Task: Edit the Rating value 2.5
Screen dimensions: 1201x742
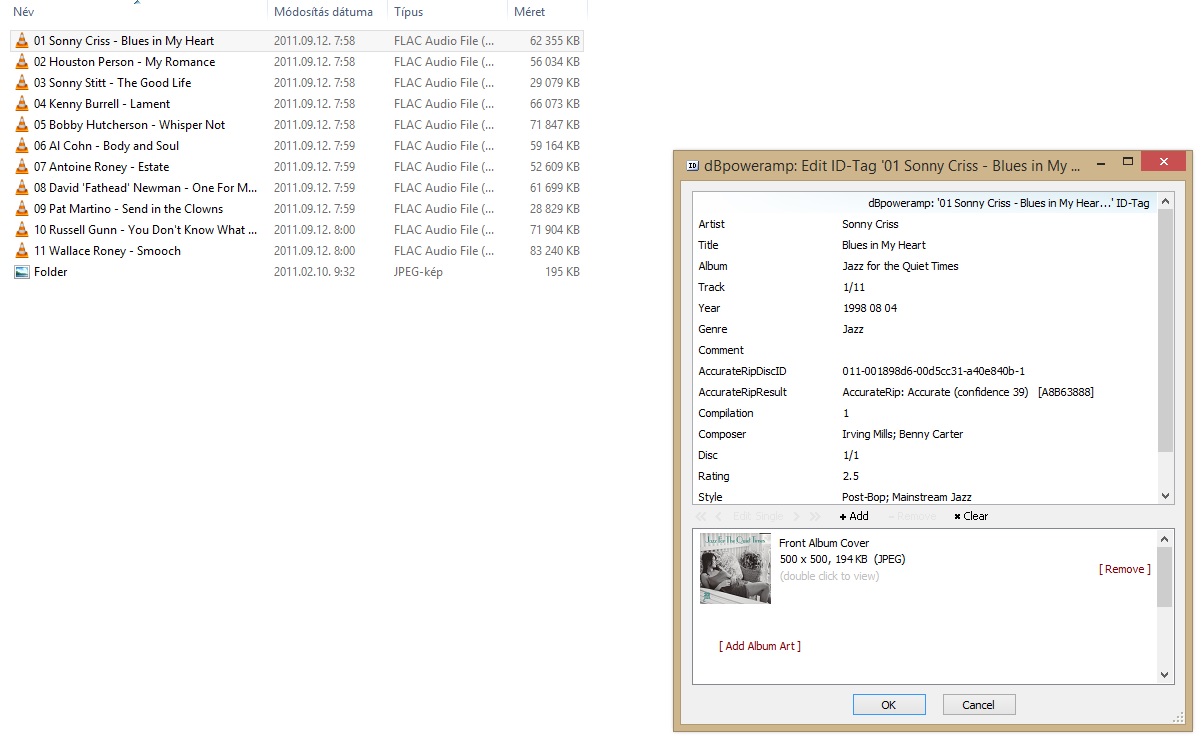Action: tap(850, 476)
